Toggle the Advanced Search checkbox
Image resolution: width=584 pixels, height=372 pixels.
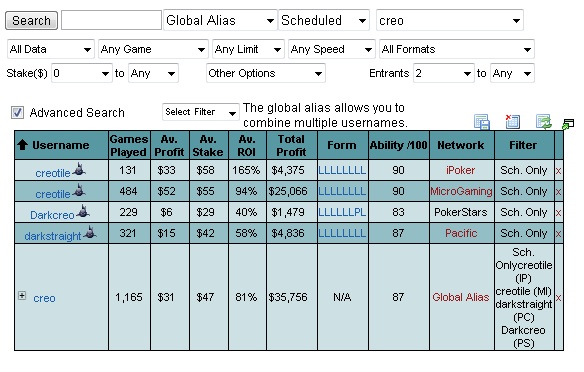(x=17, y=112)
